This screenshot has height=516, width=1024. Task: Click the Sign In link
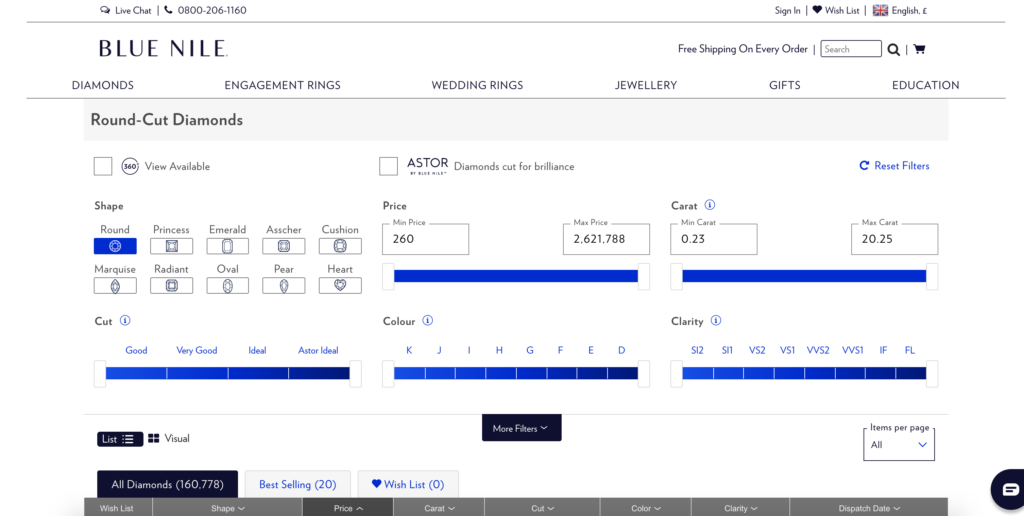coord(788,10)
